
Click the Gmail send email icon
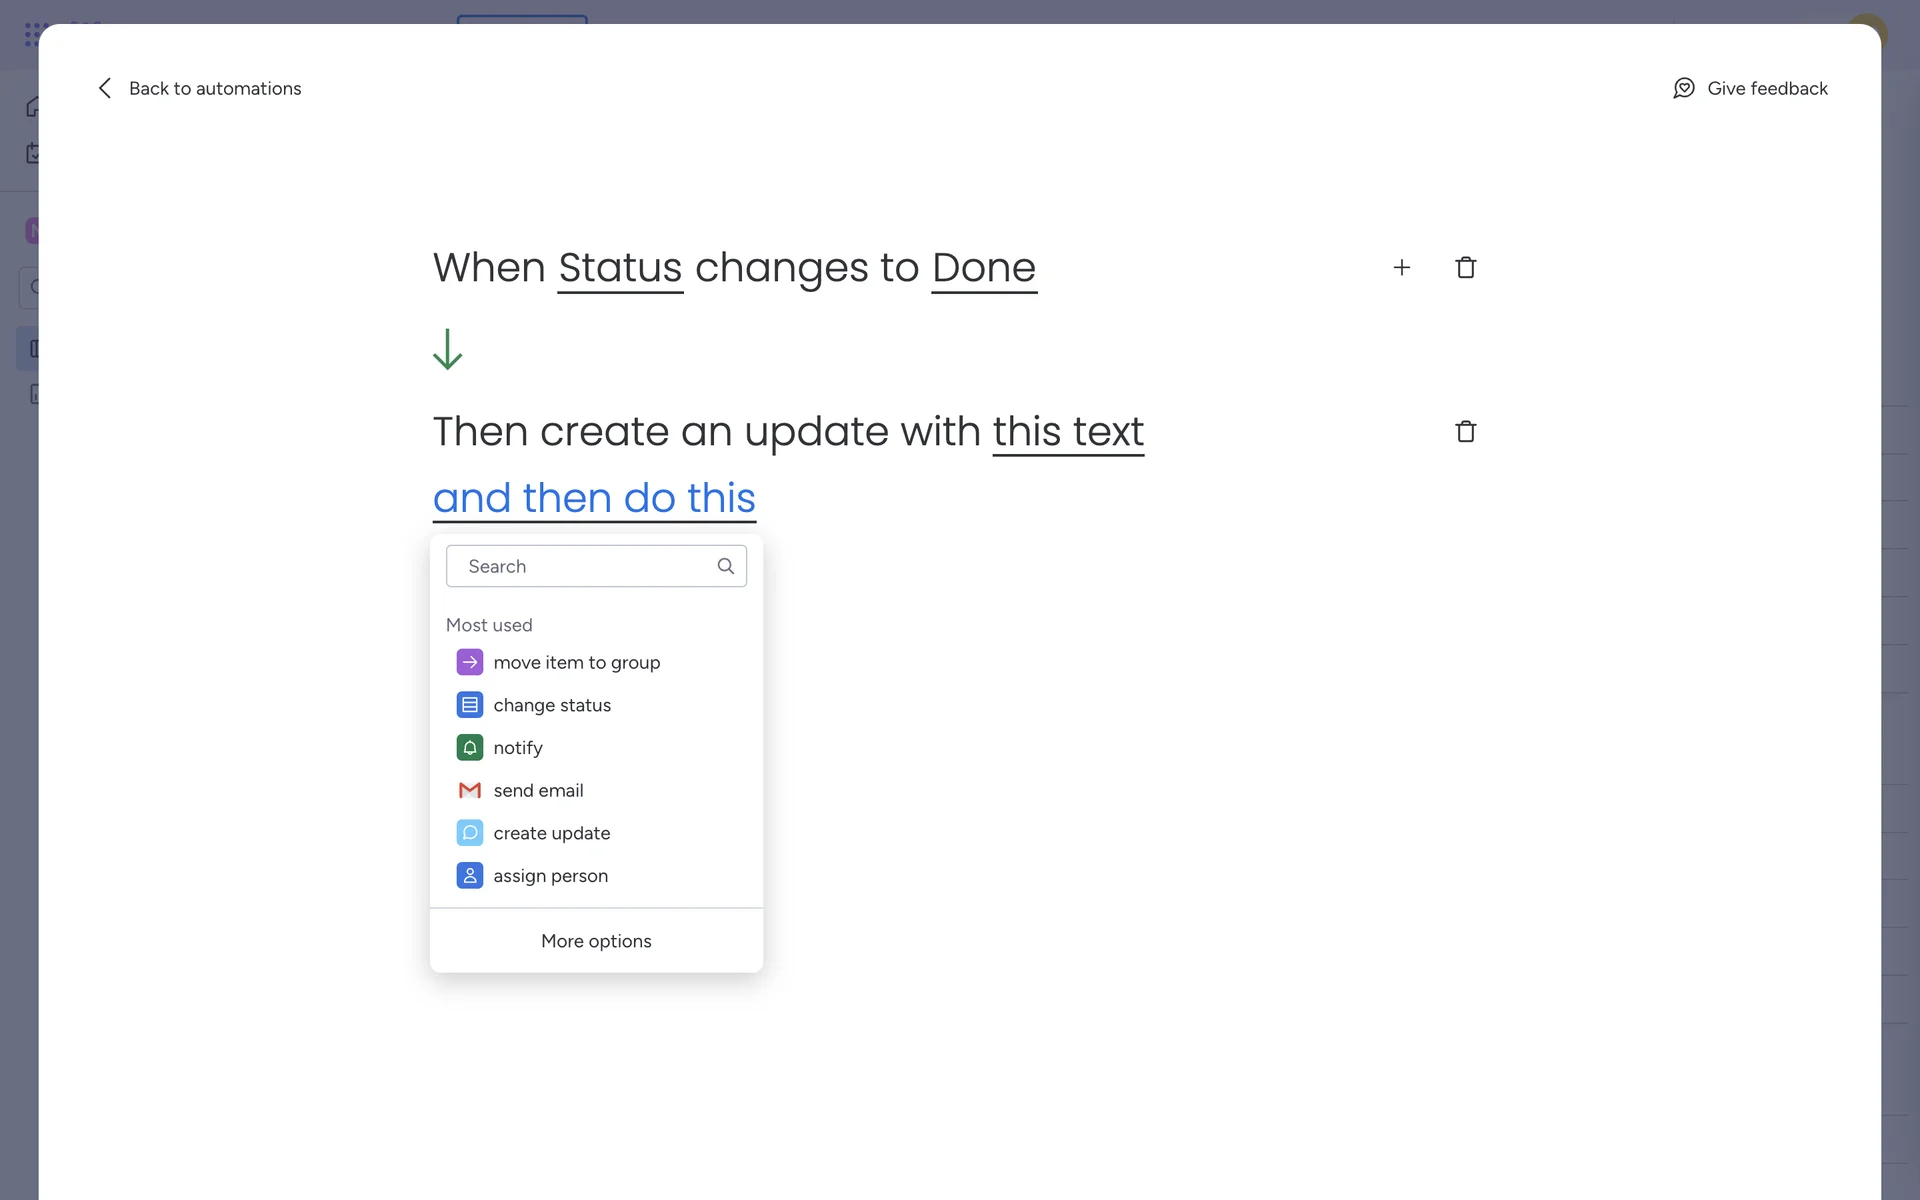(469, 790)
